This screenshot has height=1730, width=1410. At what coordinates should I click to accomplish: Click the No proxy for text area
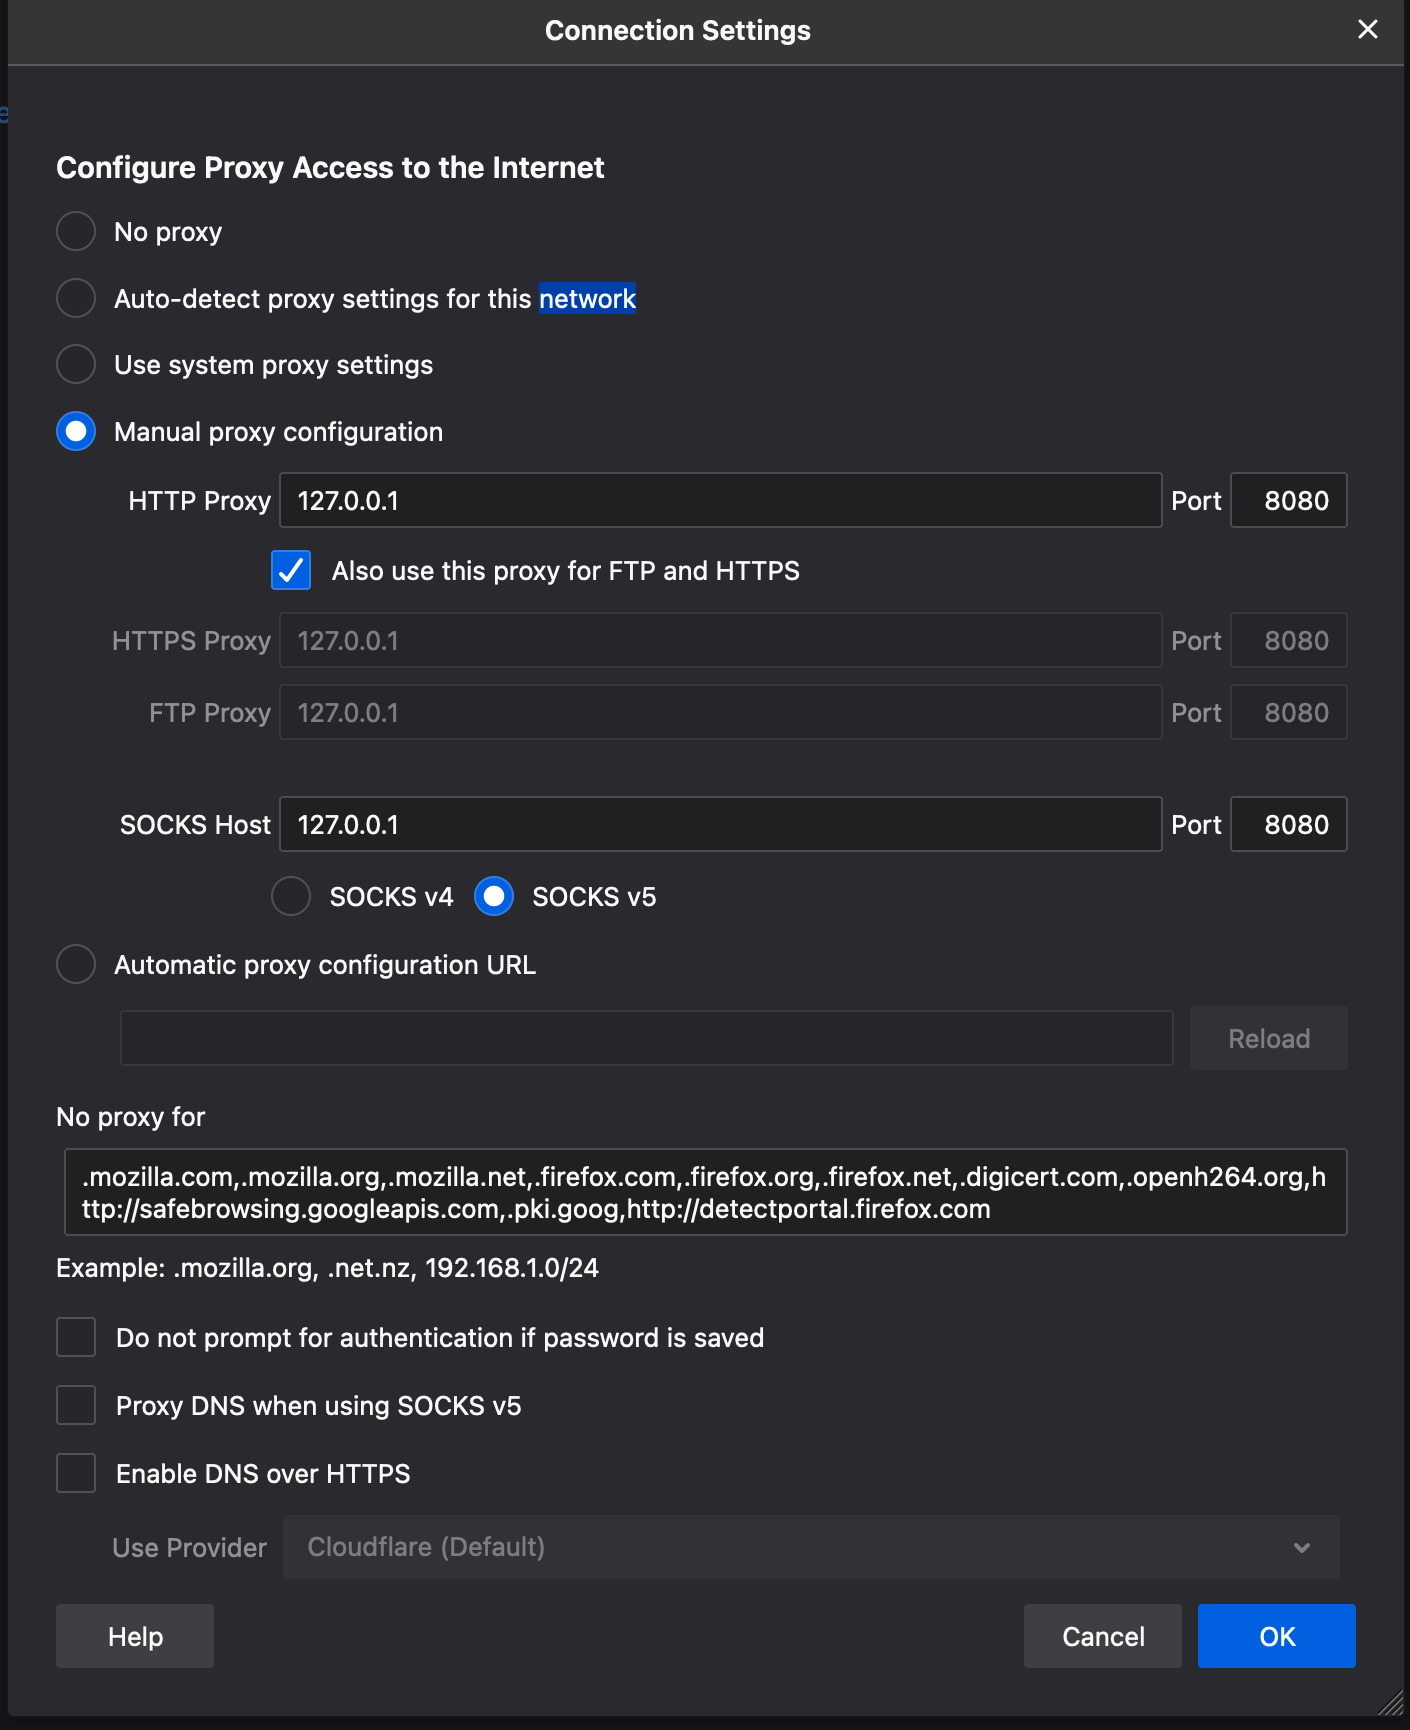[x=705, y=1192]
